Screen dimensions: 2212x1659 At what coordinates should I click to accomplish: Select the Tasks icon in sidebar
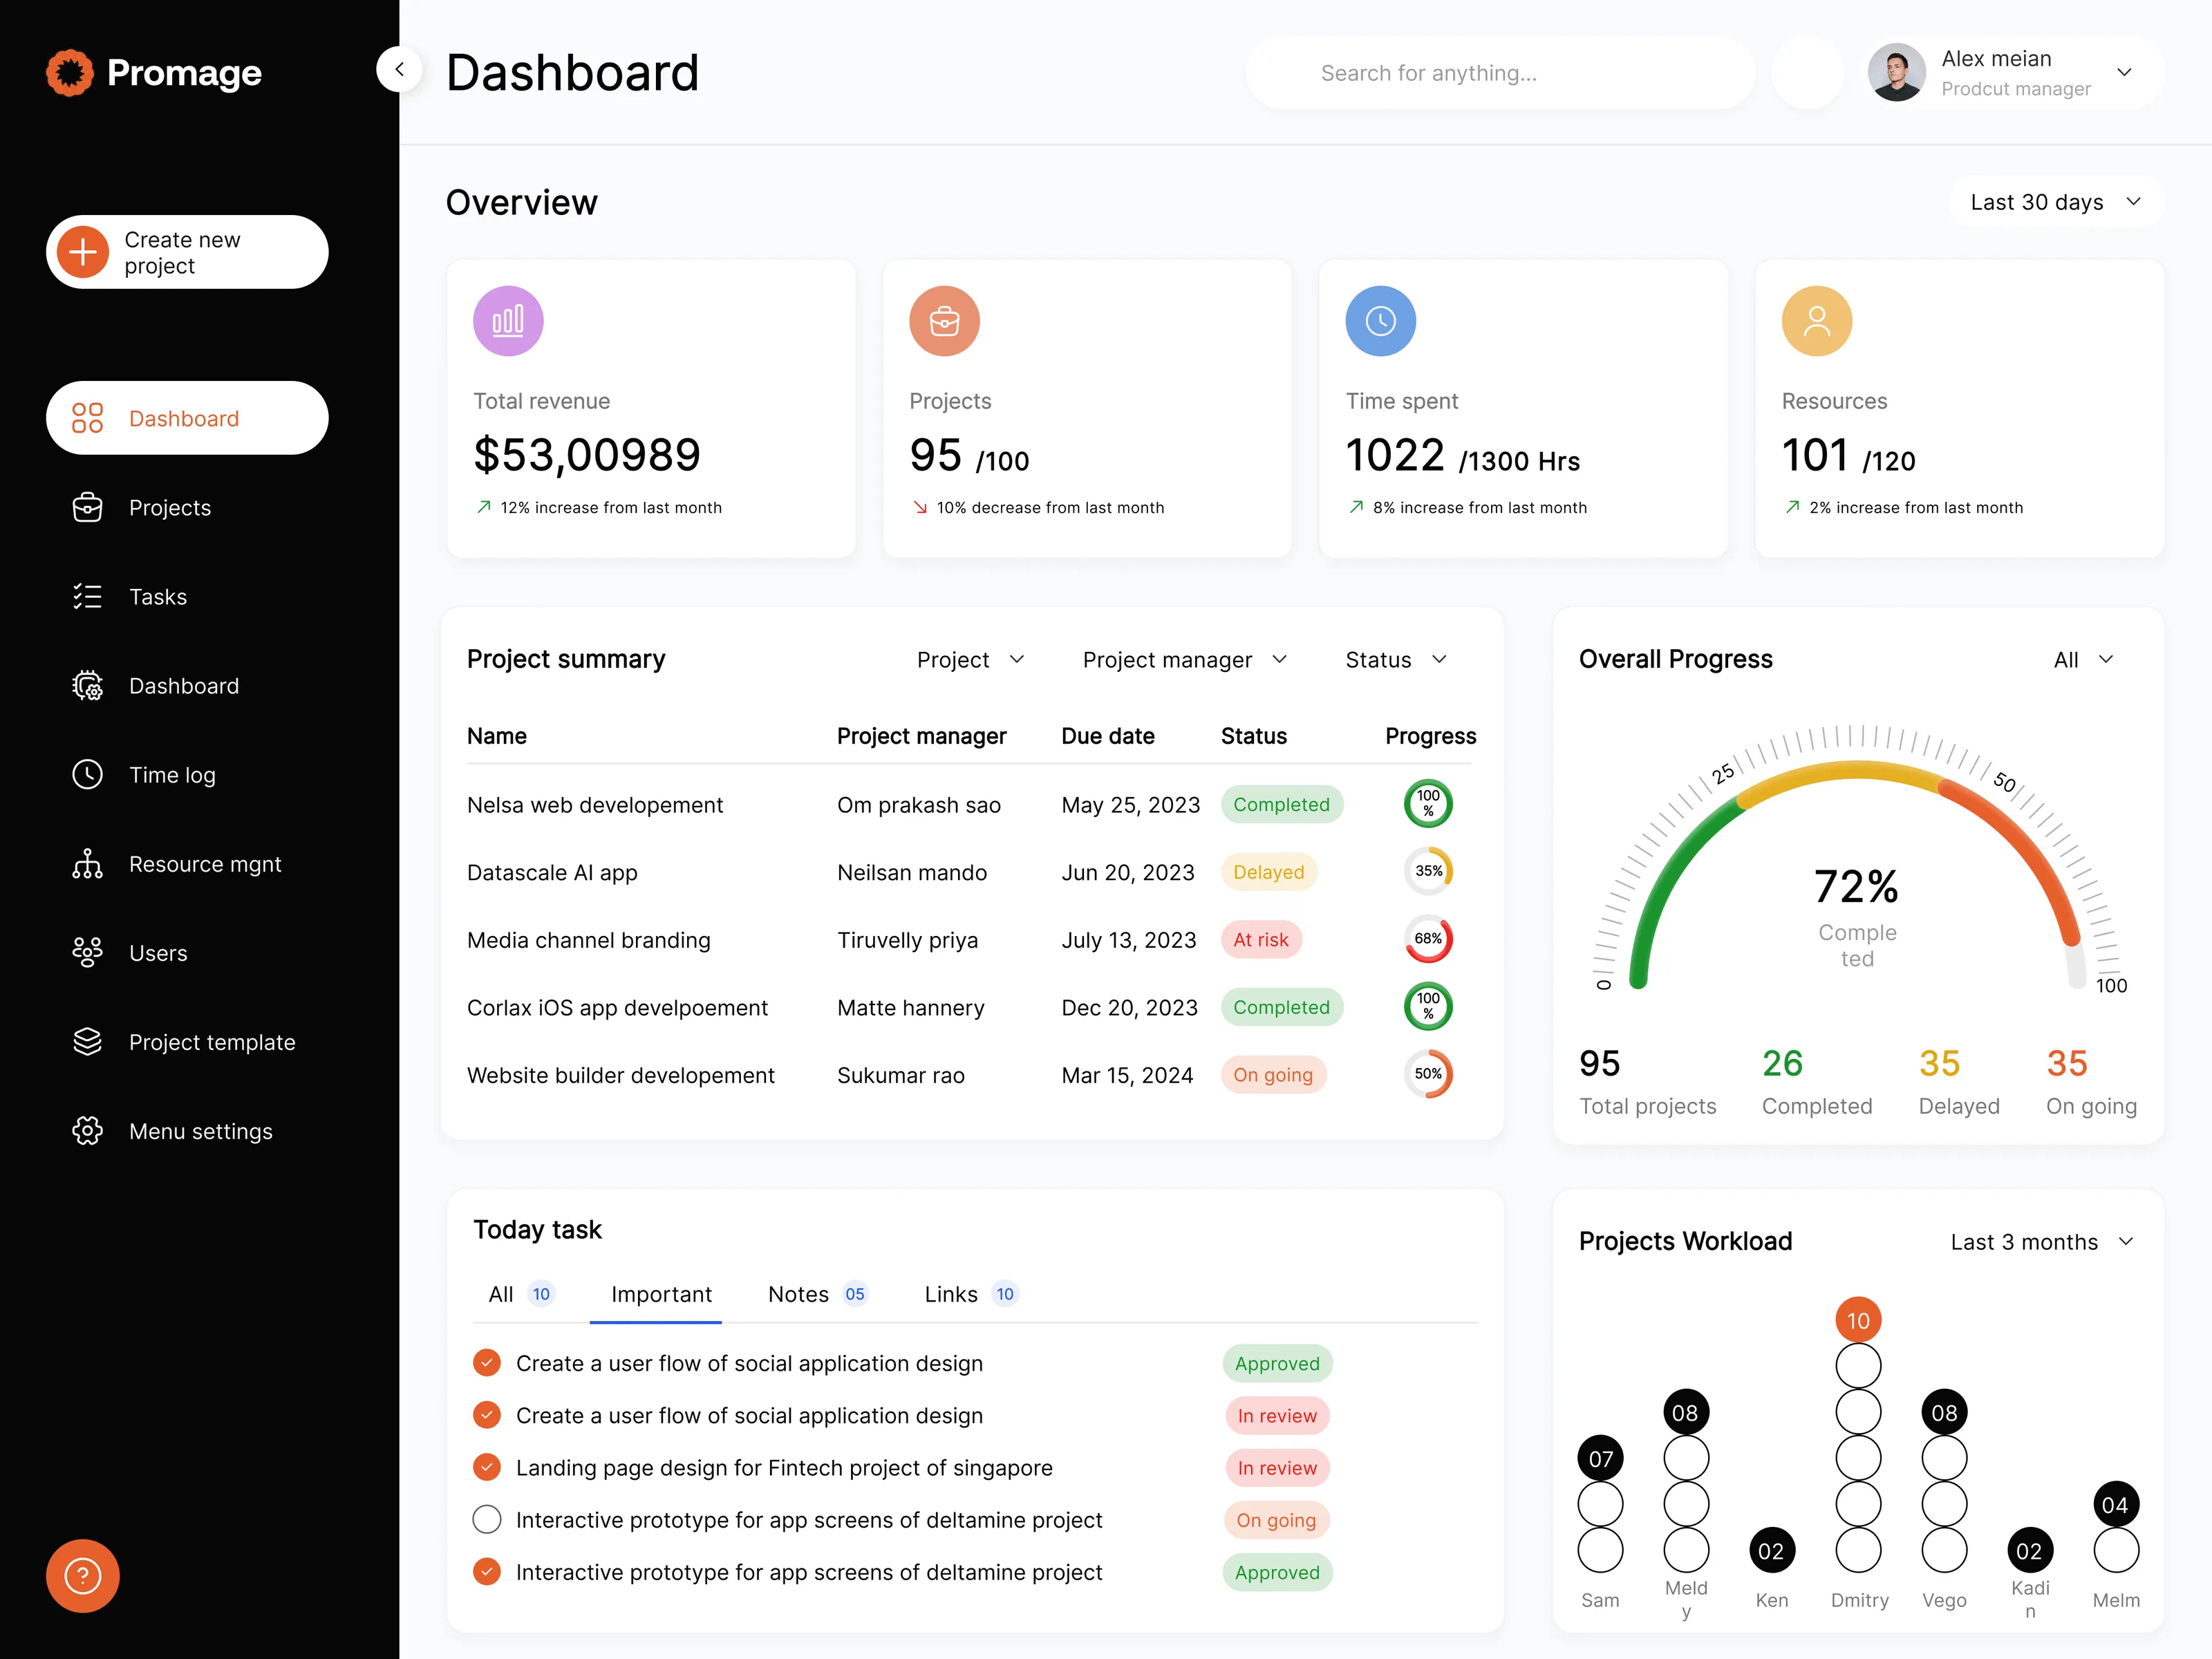88,596
